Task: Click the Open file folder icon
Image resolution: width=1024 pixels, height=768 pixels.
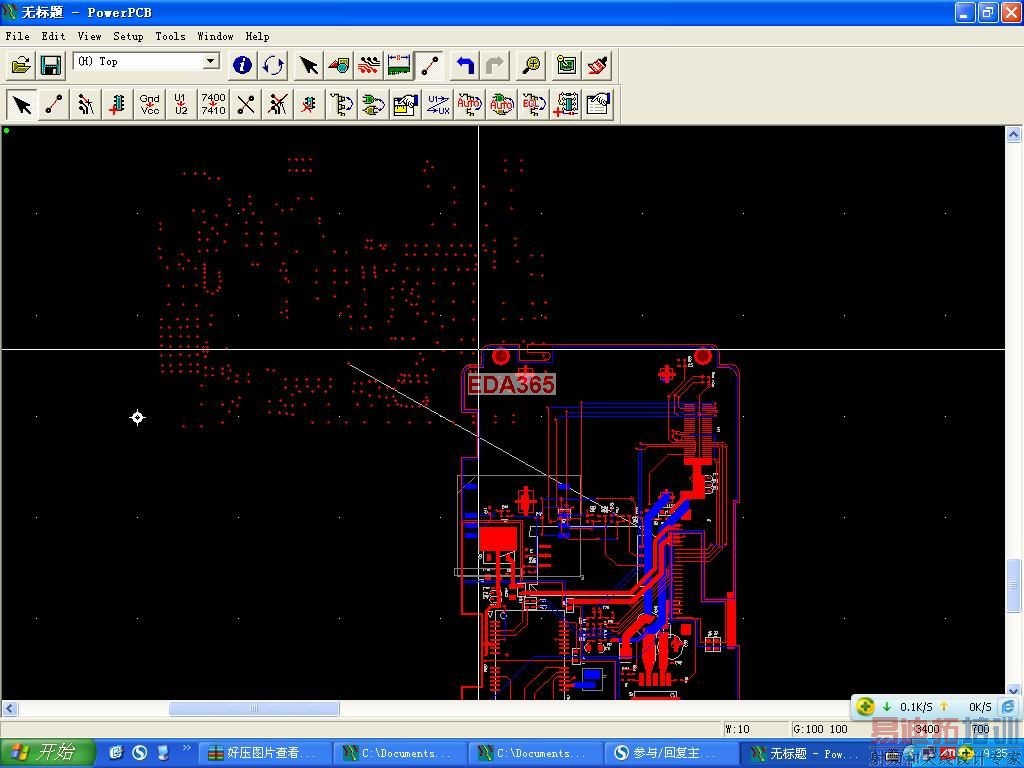Action: (x=21, y=66)
